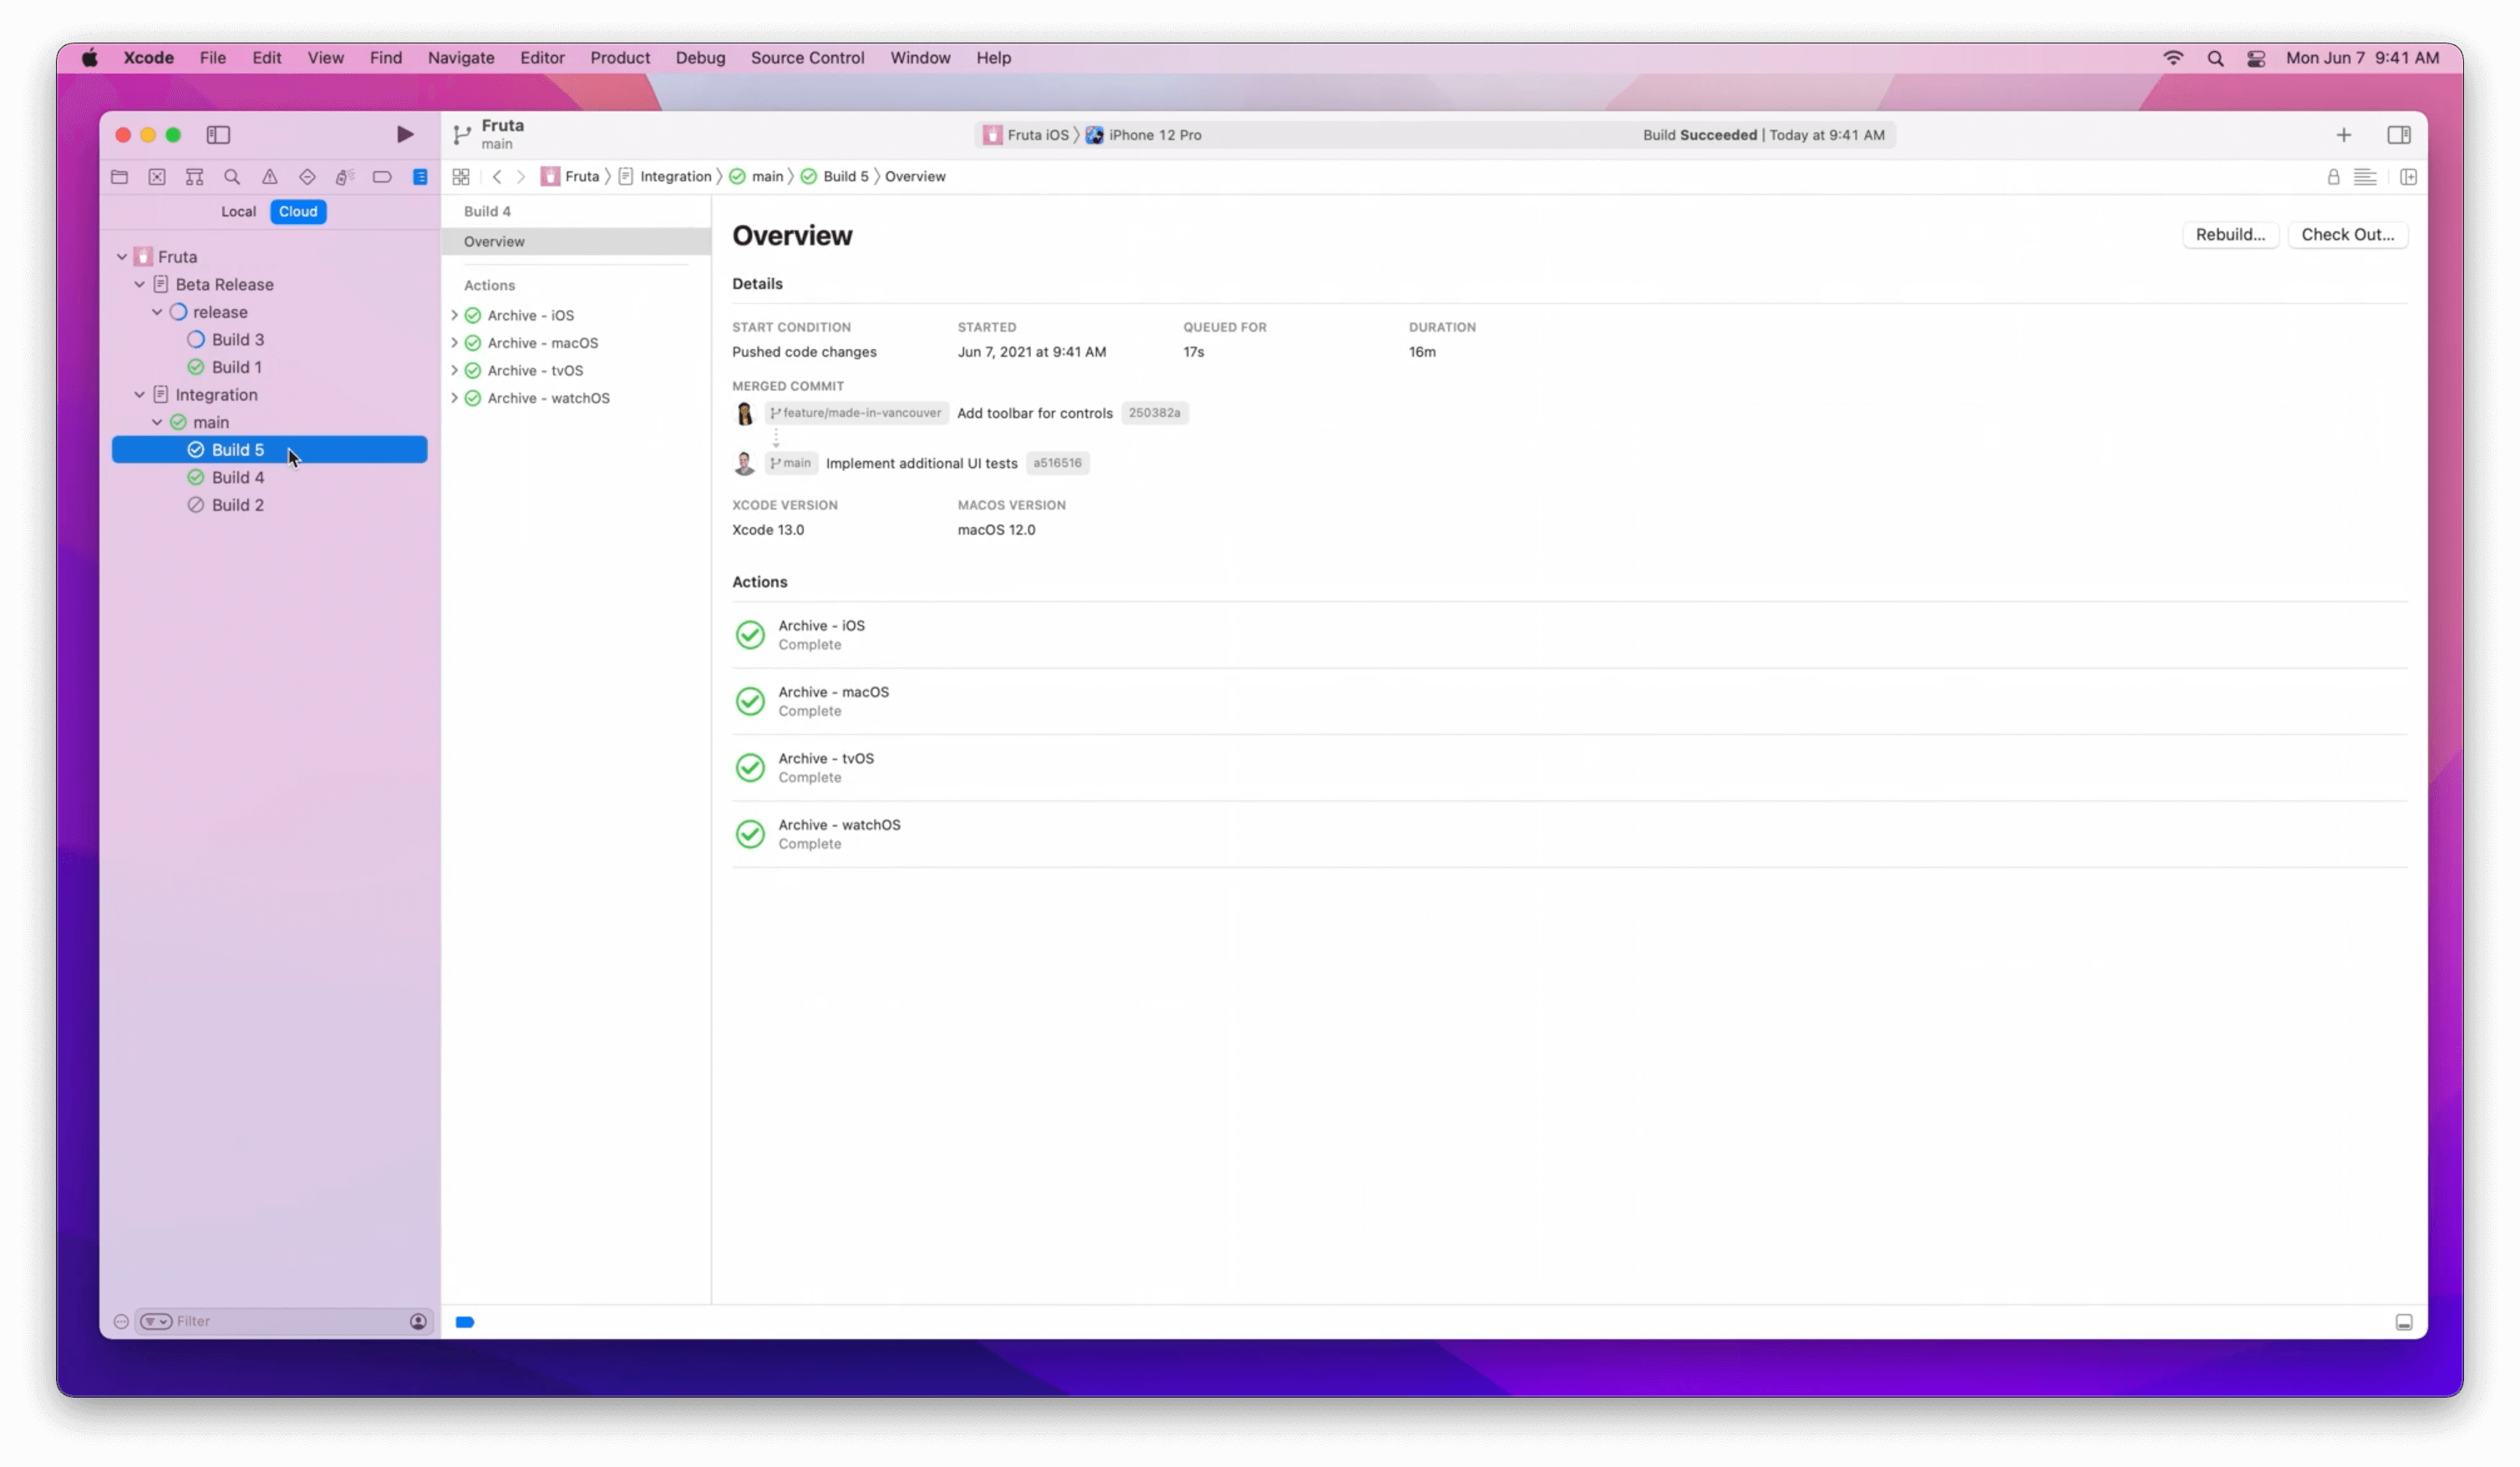Expand Archive - watchOS in Actions list
Viewport: 2520px width, 1467px height.
pyautogui.click(x=454, y=398)
